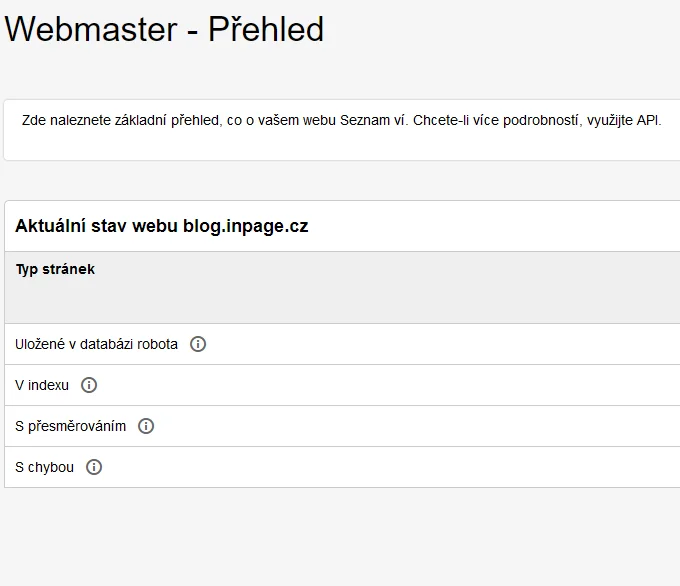680x586 pixels.
Task: Select the S přesměrováním row label
Action: click(70, 426)
